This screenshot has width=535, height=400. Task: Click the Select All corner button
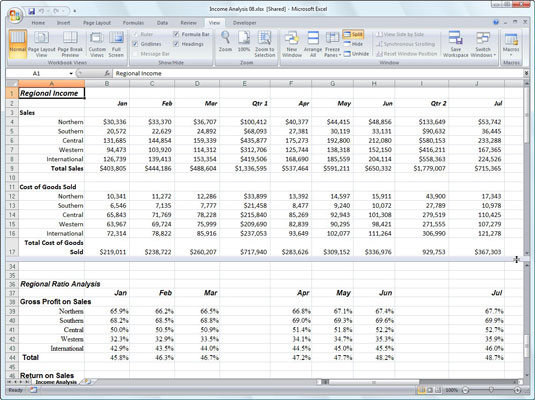point(12,83)
